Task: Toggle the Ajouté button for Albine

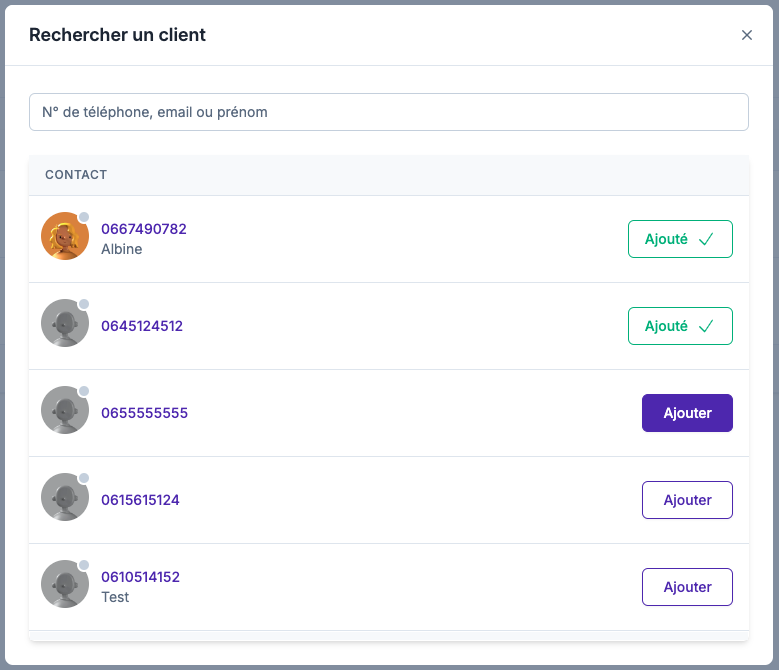Action: pyautogui.click(x=680, y=239)
